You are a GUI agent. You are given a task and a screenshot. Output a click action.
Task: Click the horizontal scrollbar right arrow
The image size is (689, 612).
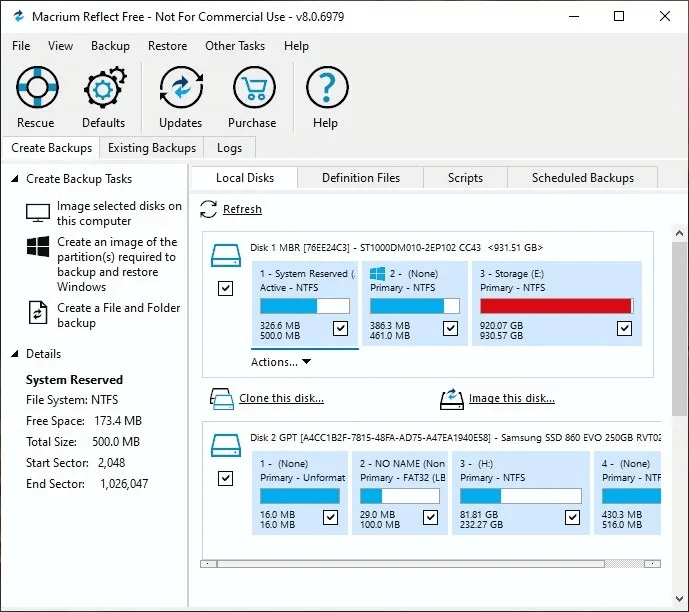click(x=653, y=564)
